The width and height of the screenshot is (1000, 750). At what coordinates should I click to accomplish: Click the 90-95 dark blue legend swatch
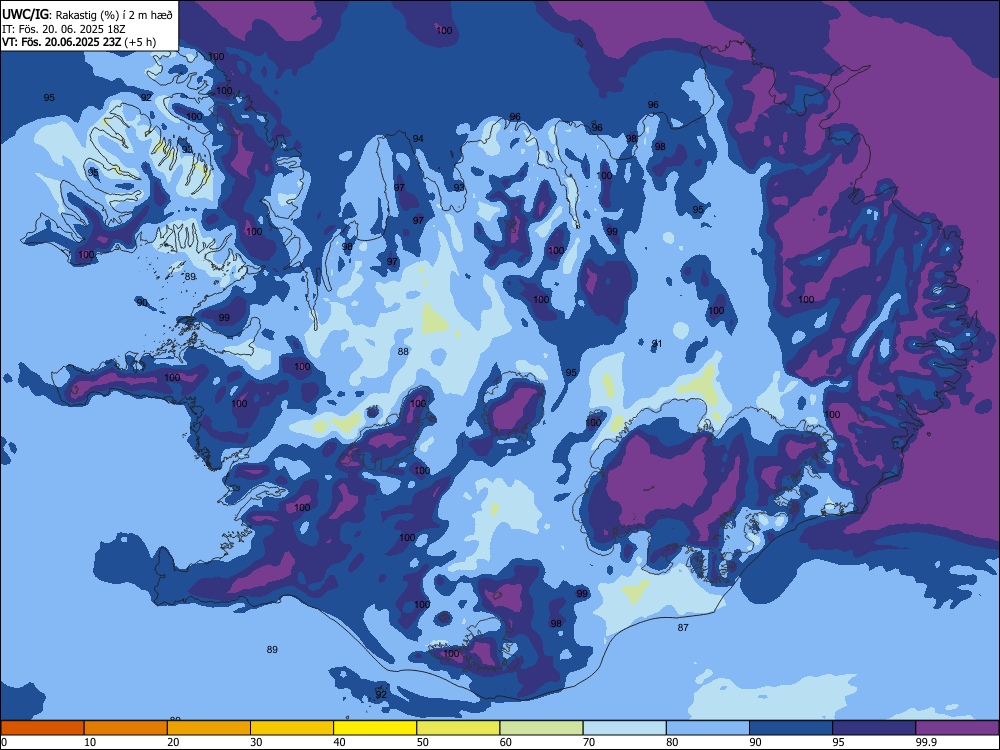tap(791, 727)
